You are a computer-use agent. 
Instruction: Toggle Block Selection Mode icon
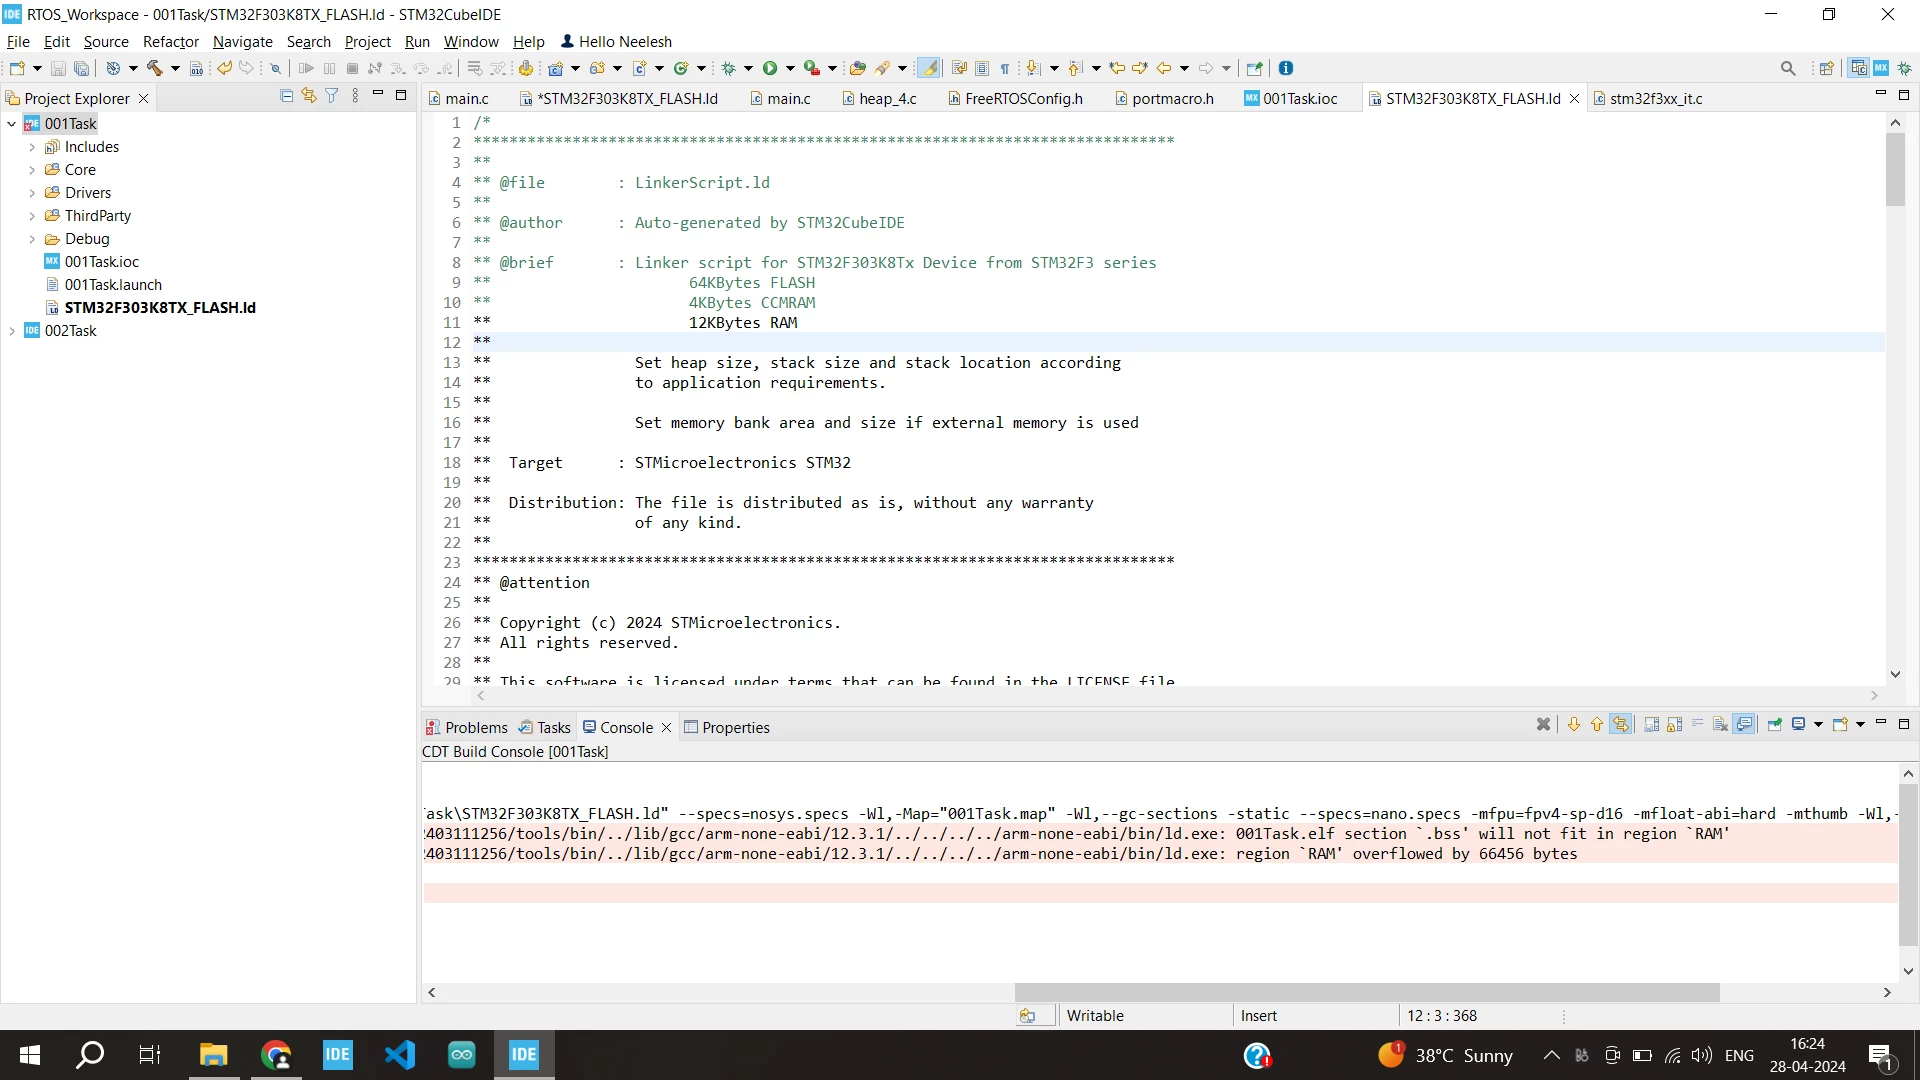(982, 68)
